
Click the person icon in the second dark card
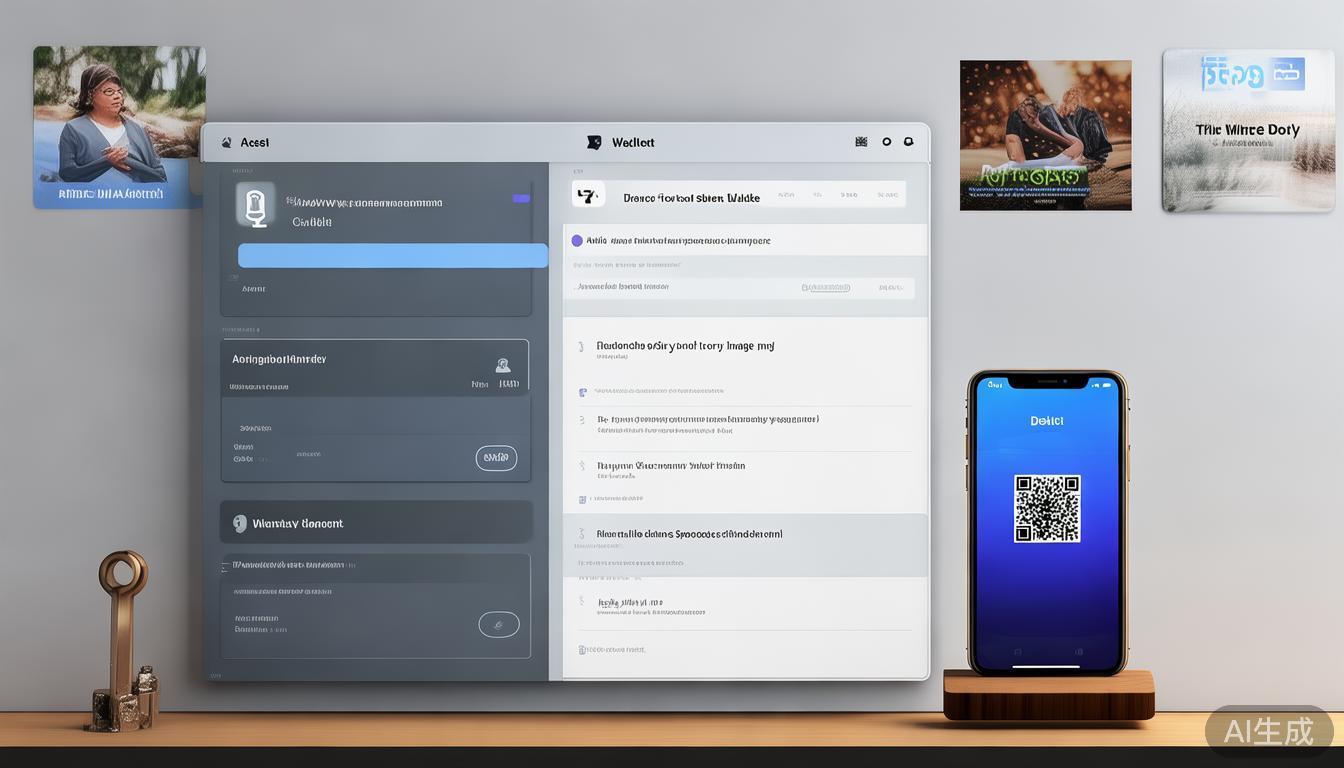coord(503,365)
